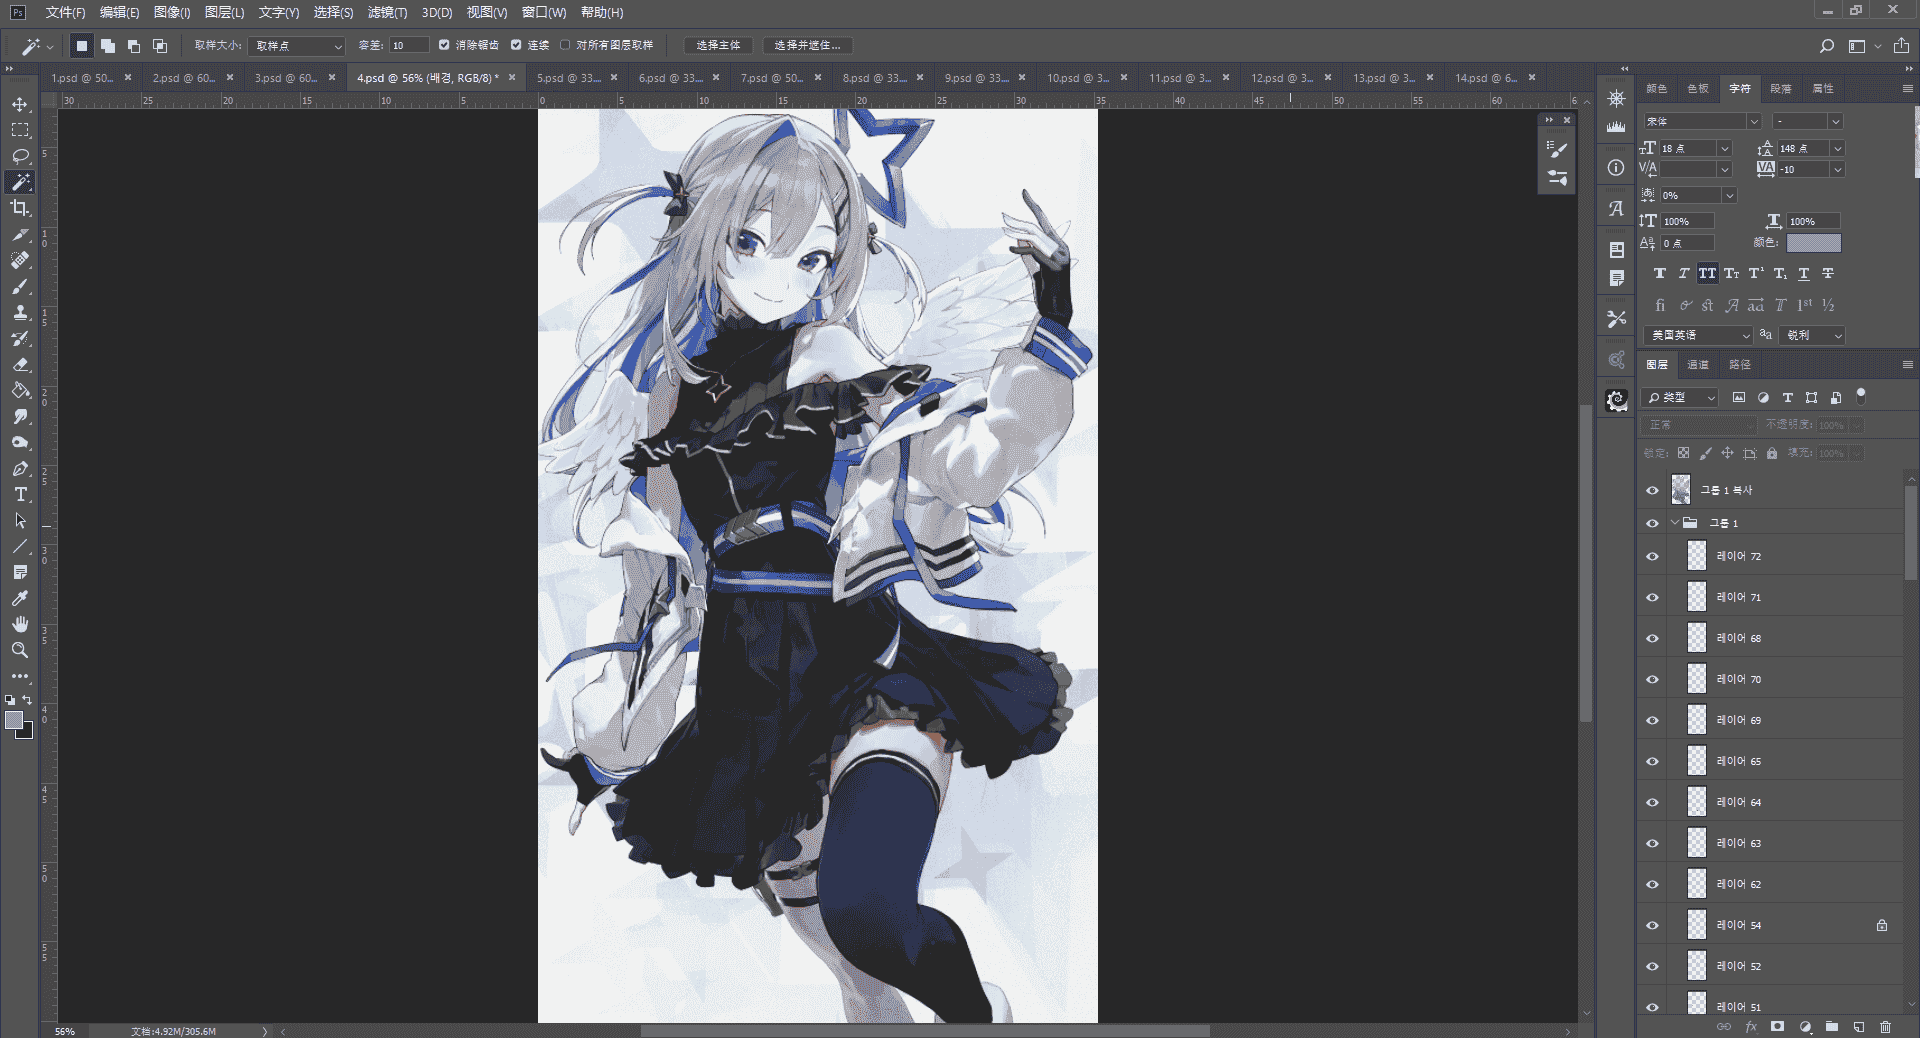Click the underline text style button
Viewport: 1920px width, 1038px height.
click(1804, 273)
